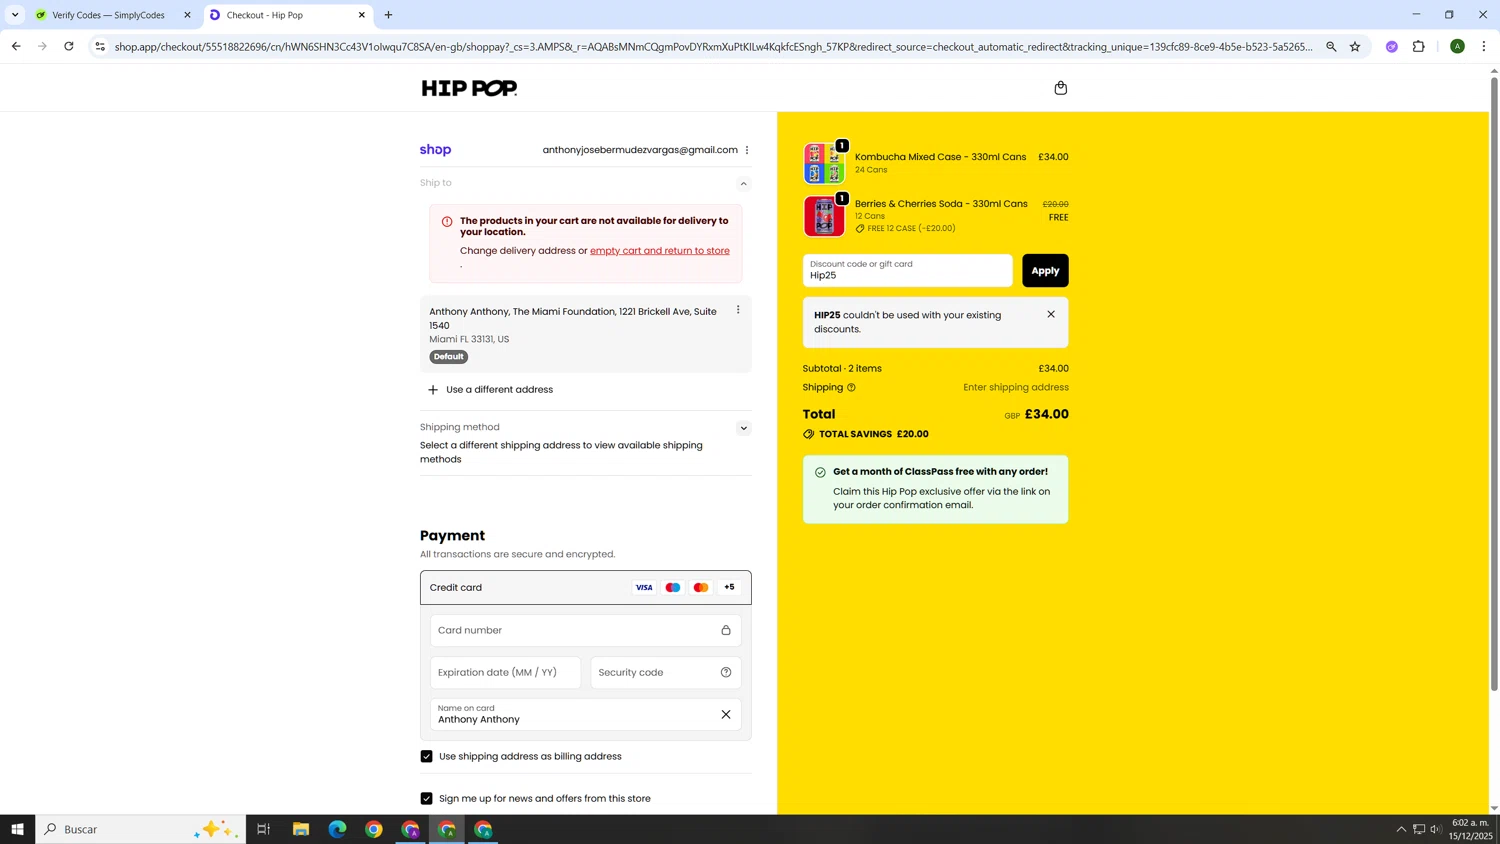The width and height of the screenshot is (1500, 844).
Task: Switch to Verify Codes — SimplyCodes tab
Action: click(108, 15)
